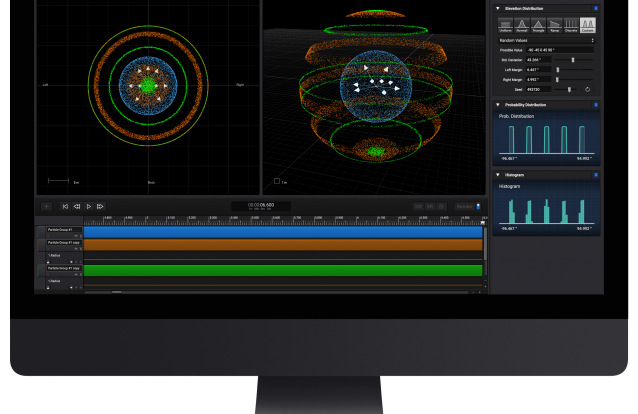
Task: Open the Random Values dropdown
Action: [x=545, y=39]
